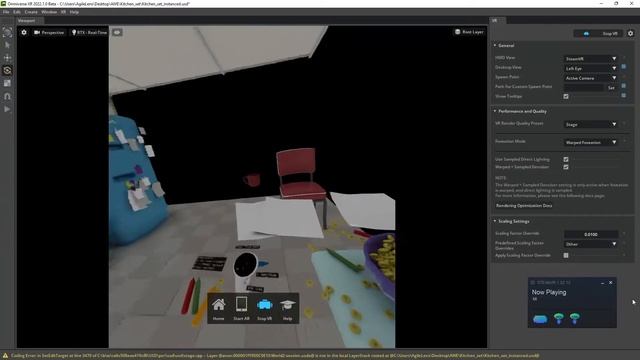This screenshot has width=640, height=360.
Task: Click the 'Path for Custom Spawn Point' label
Action: (523, 87)
